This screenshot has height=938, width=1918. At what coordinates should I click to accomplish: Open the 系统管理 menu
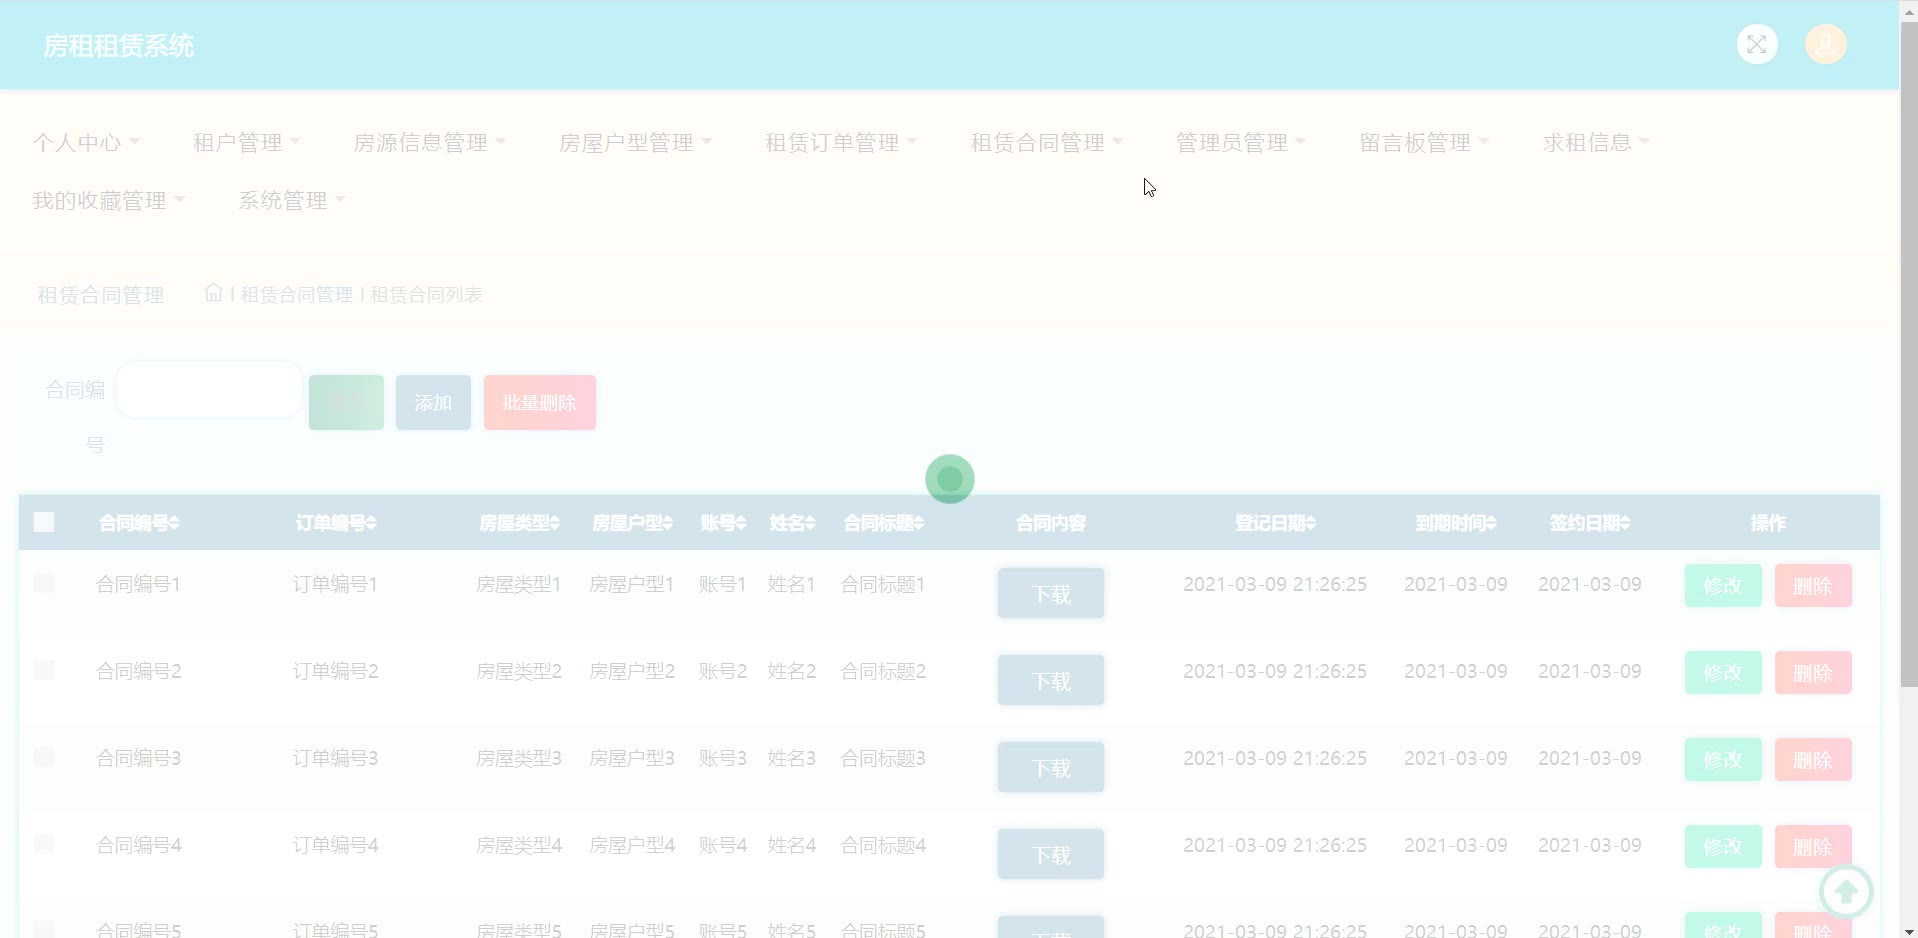292,201
